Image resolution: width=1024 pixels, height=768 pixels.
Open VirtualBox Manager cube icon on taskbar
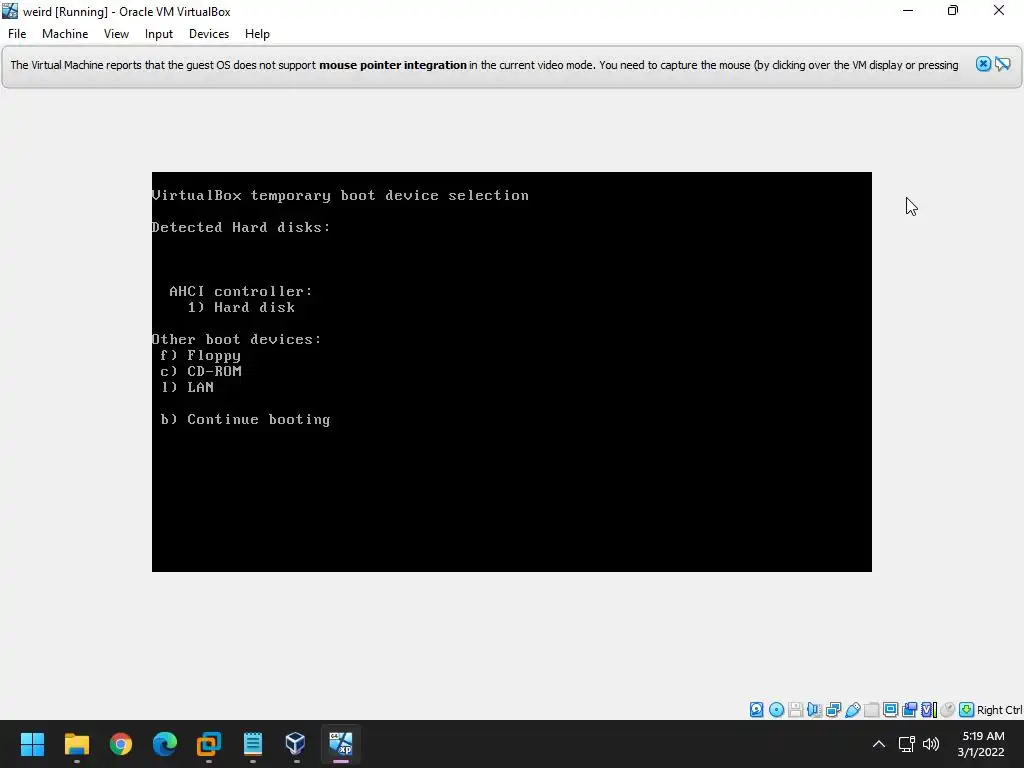tap(296, 744)
